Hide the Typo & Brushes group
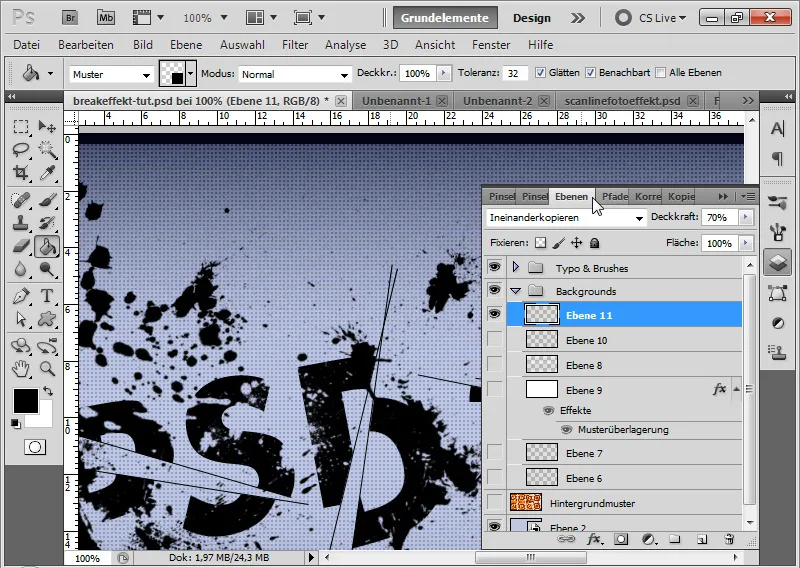 pos(494,266)
